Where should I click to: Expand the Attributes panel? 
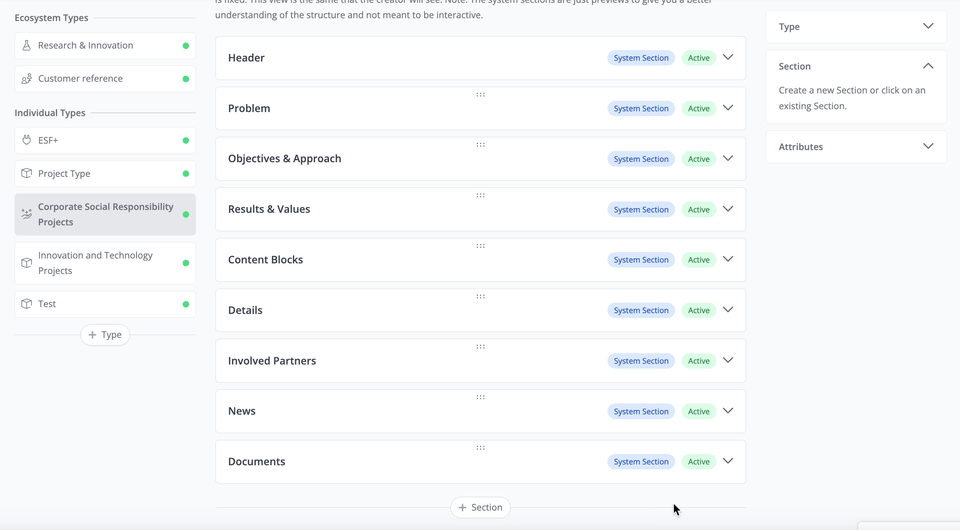point(928,146)
